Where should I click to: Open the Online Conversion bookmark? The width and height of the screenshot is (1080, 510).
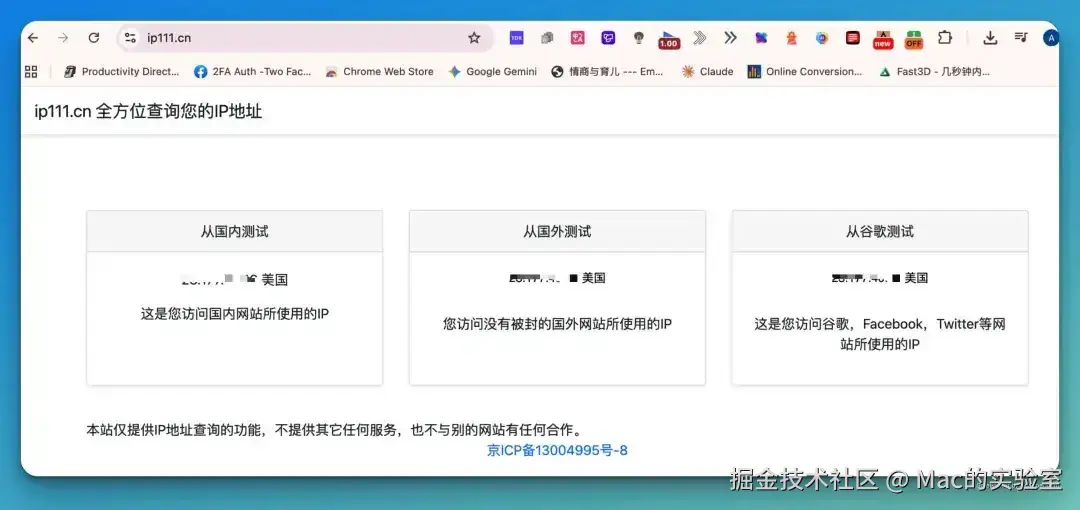(805, 71)
